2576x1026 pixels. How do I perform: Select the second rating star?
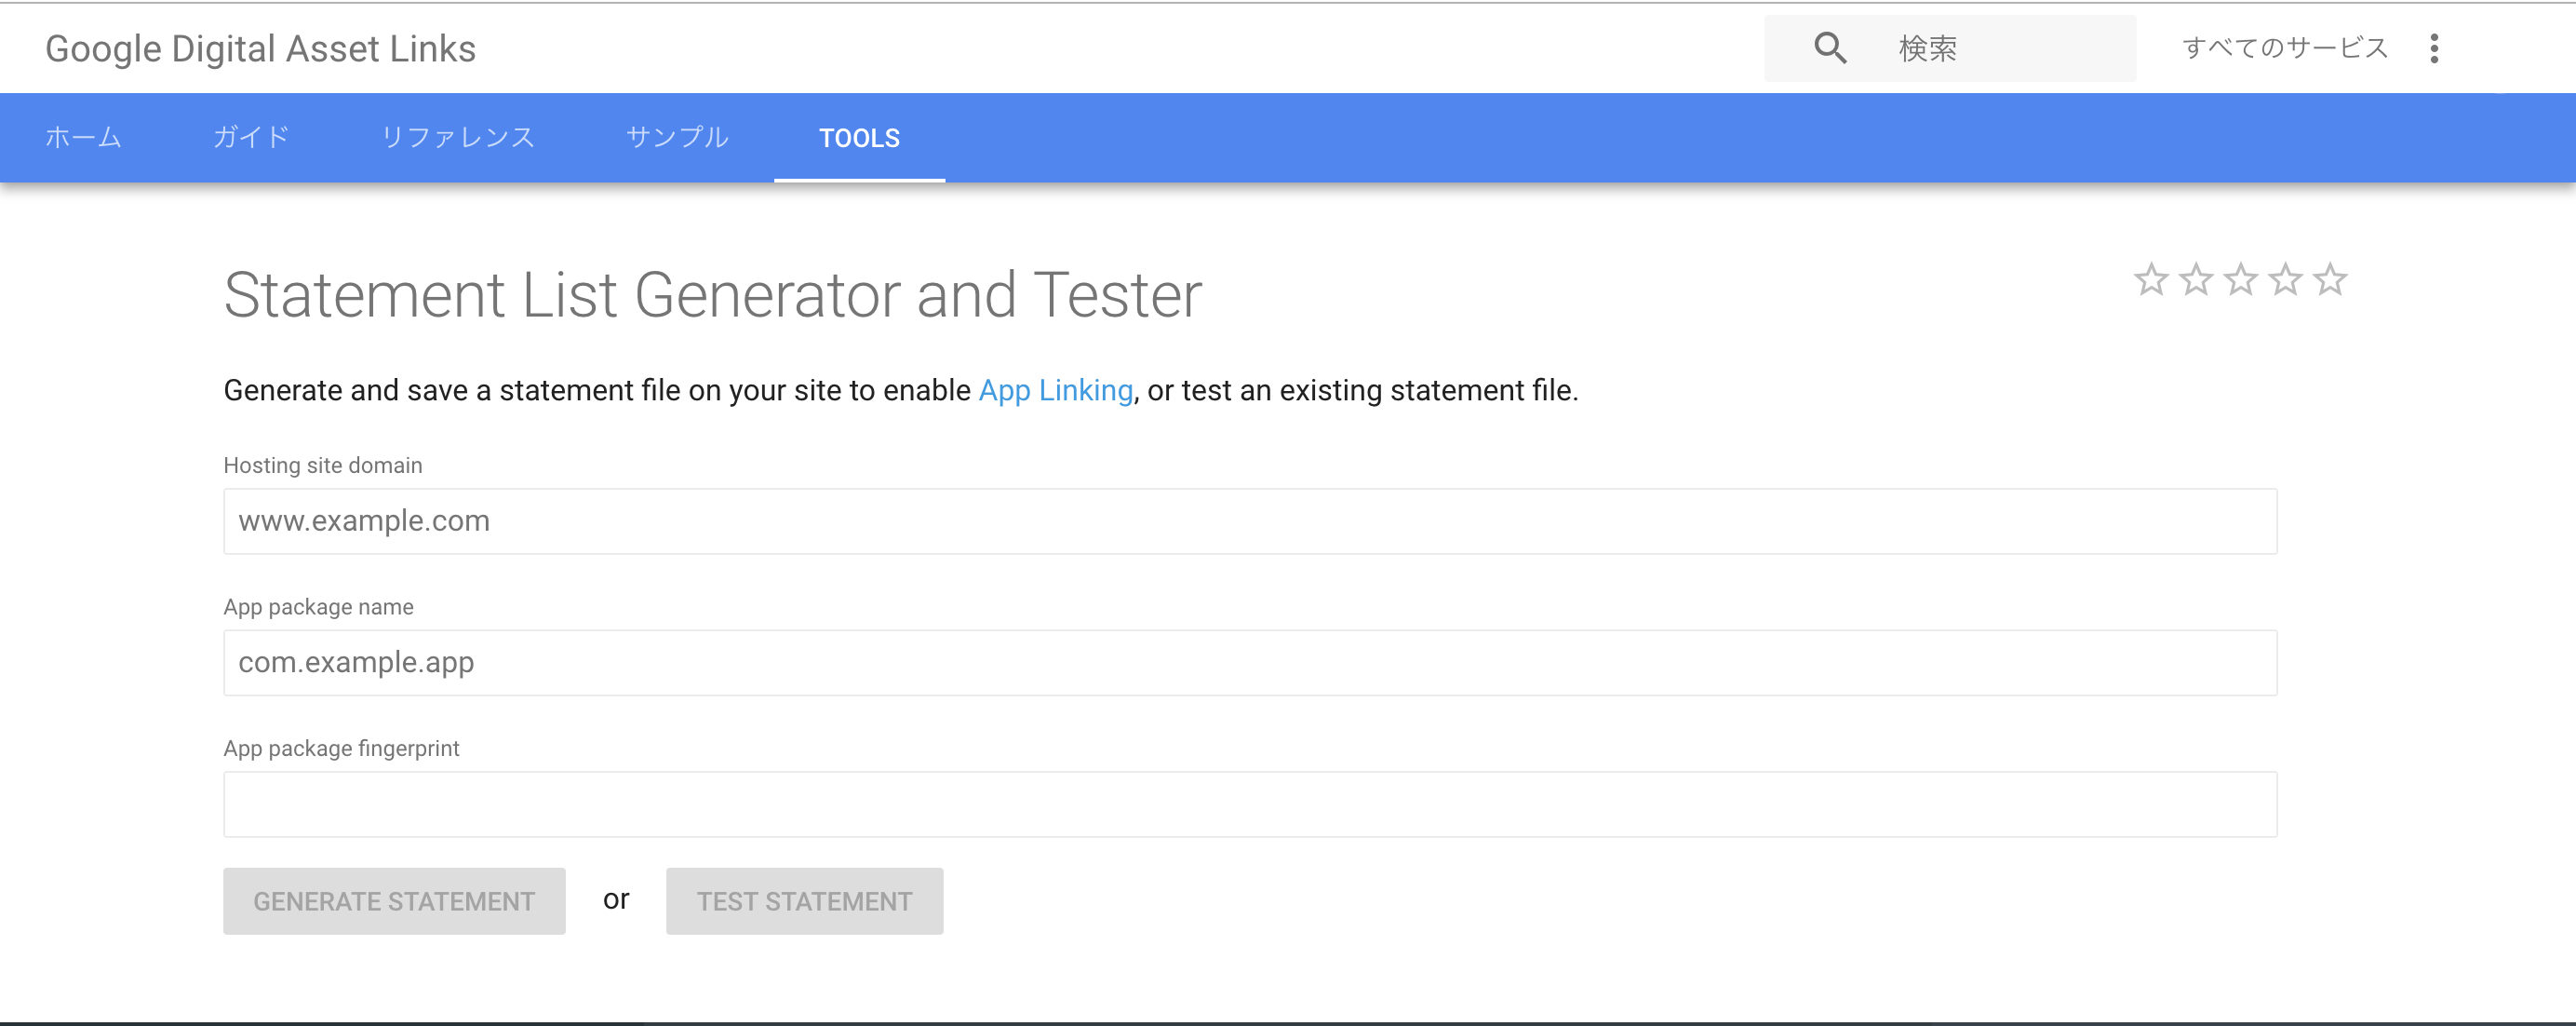coord(2196,283)
